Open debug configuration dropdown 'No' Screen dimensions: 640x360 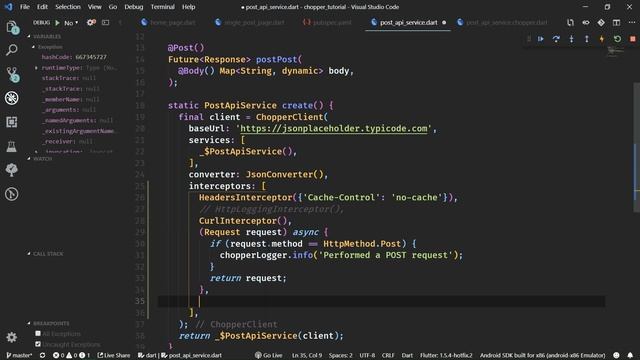71,23
